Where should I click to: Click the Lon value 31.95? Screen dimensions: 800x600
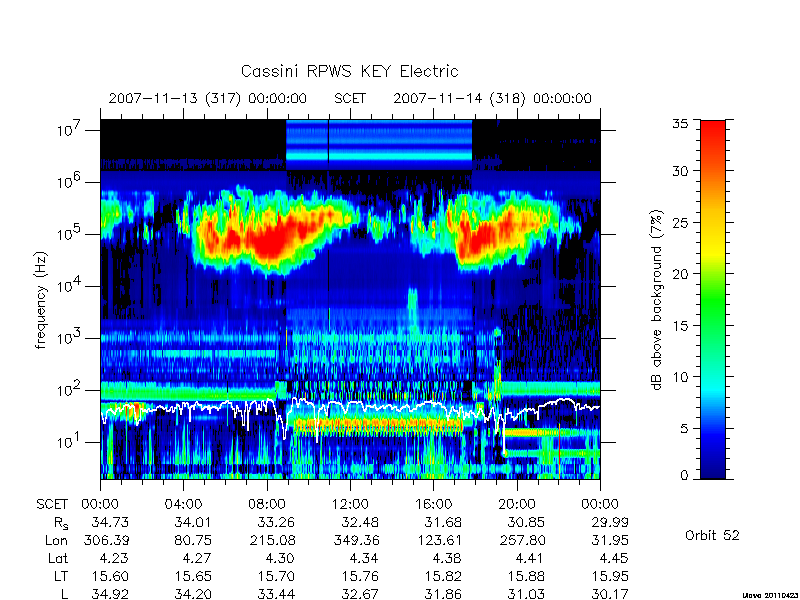click(x=609, y=540)
